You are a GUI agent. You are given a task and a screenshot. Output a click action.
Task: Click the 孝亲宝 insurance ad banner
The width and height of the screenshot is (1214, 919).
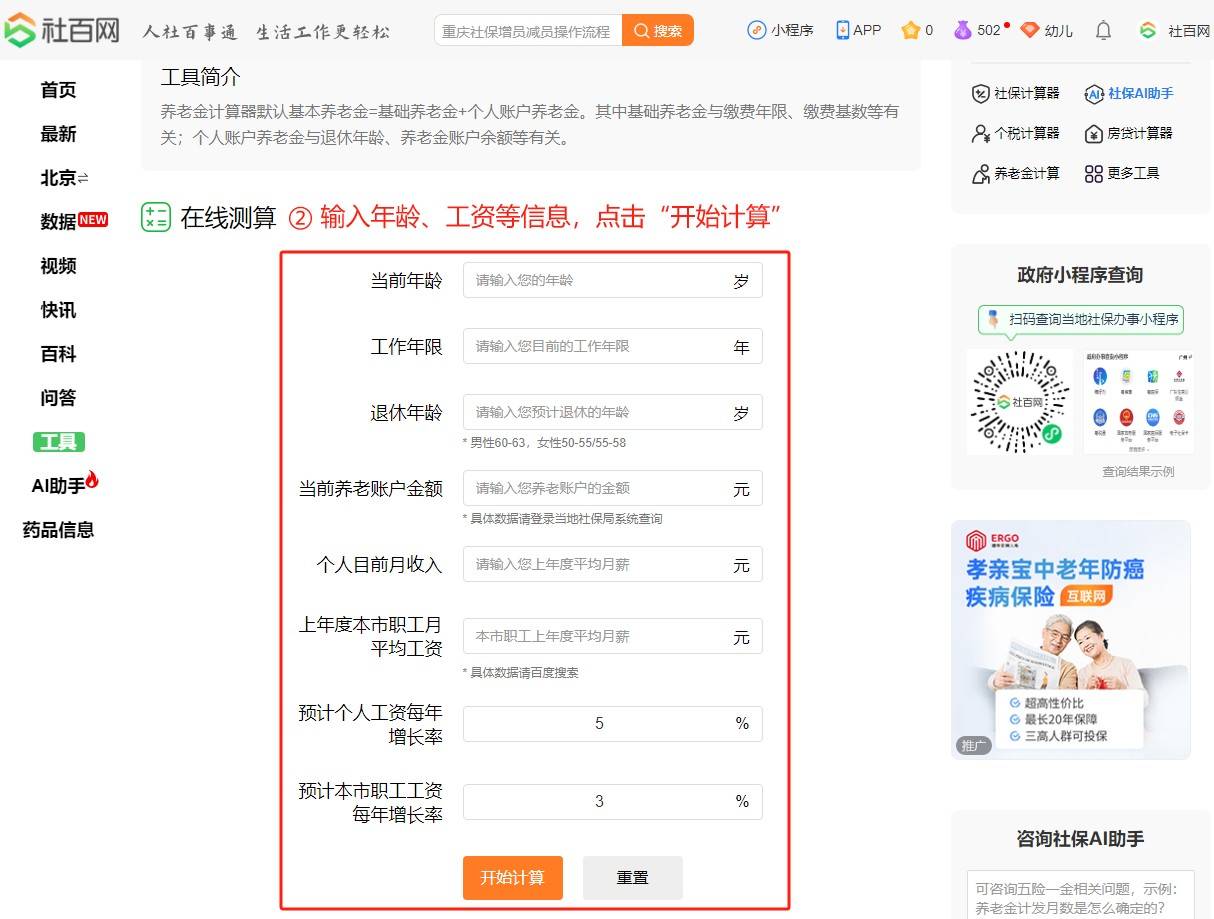pos(1070,639)
